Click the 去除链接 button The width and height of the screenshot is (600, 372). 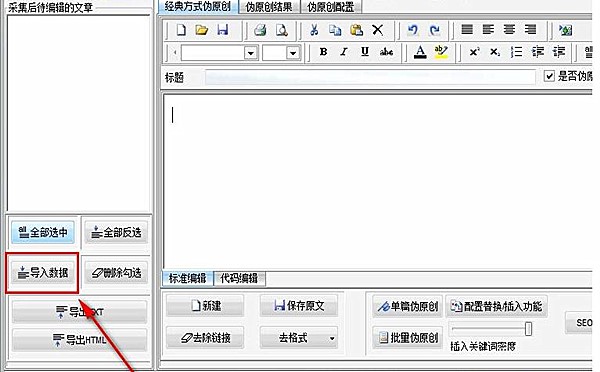click(205, 338)
